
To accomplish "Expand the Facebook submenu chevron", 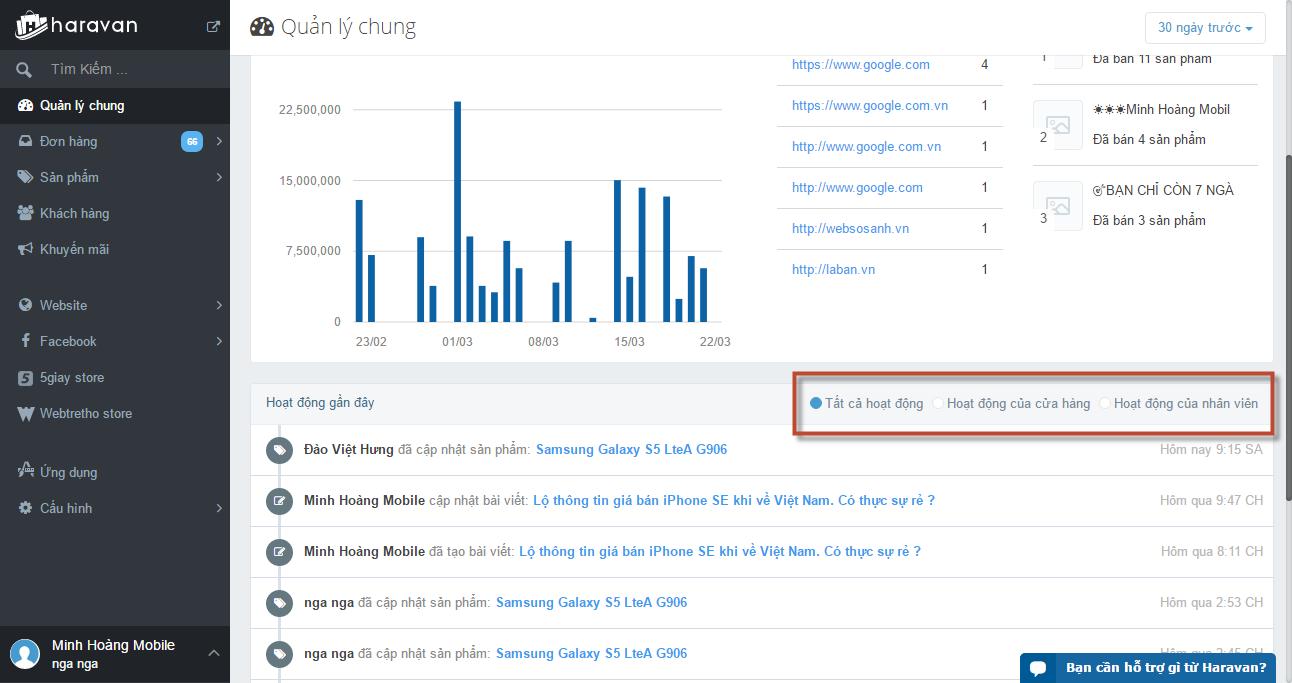I will (219, 341).
